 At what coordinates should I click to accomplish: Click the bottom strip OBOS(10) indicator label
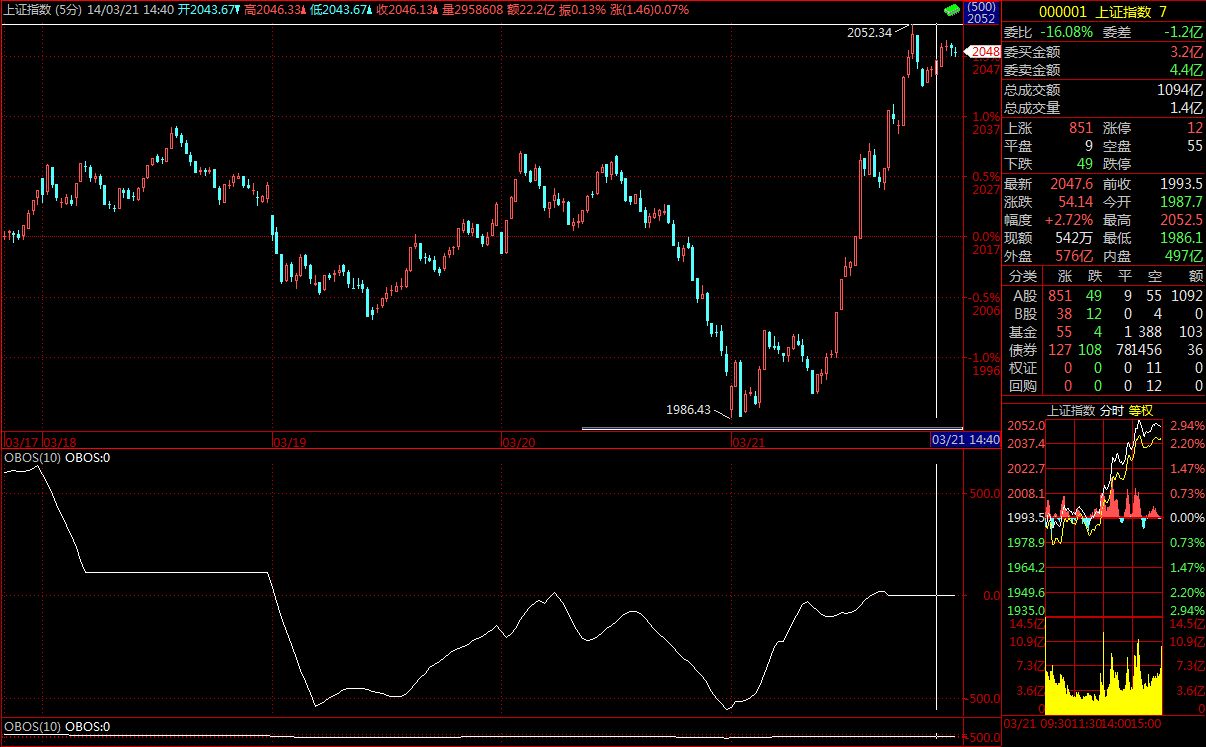pos(33,727)
